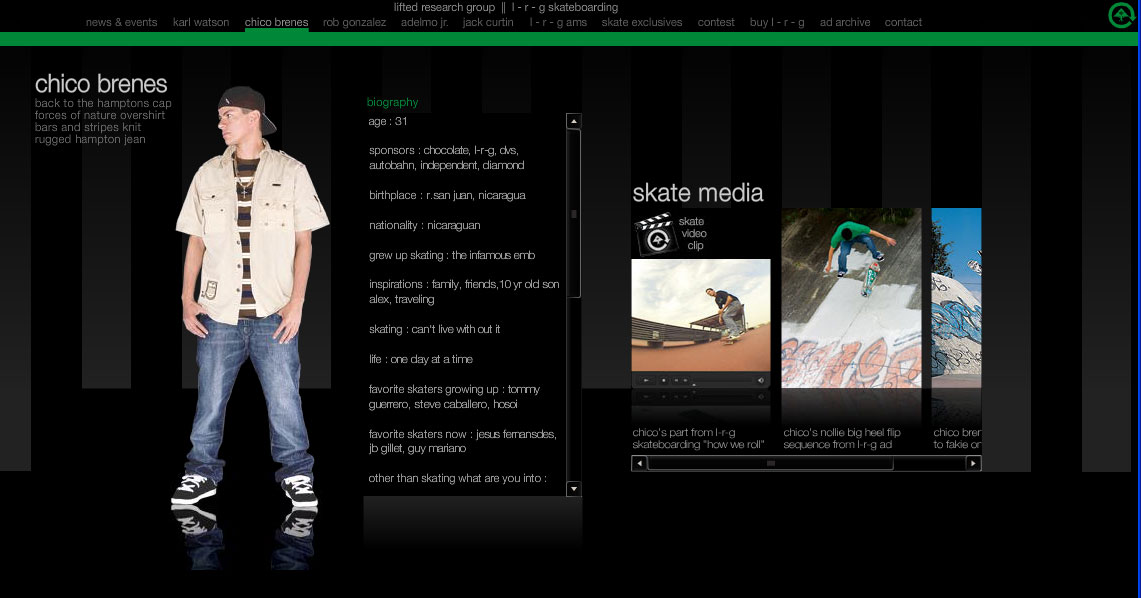Click the biography vertical scrollbar thumb

(573, 213)
